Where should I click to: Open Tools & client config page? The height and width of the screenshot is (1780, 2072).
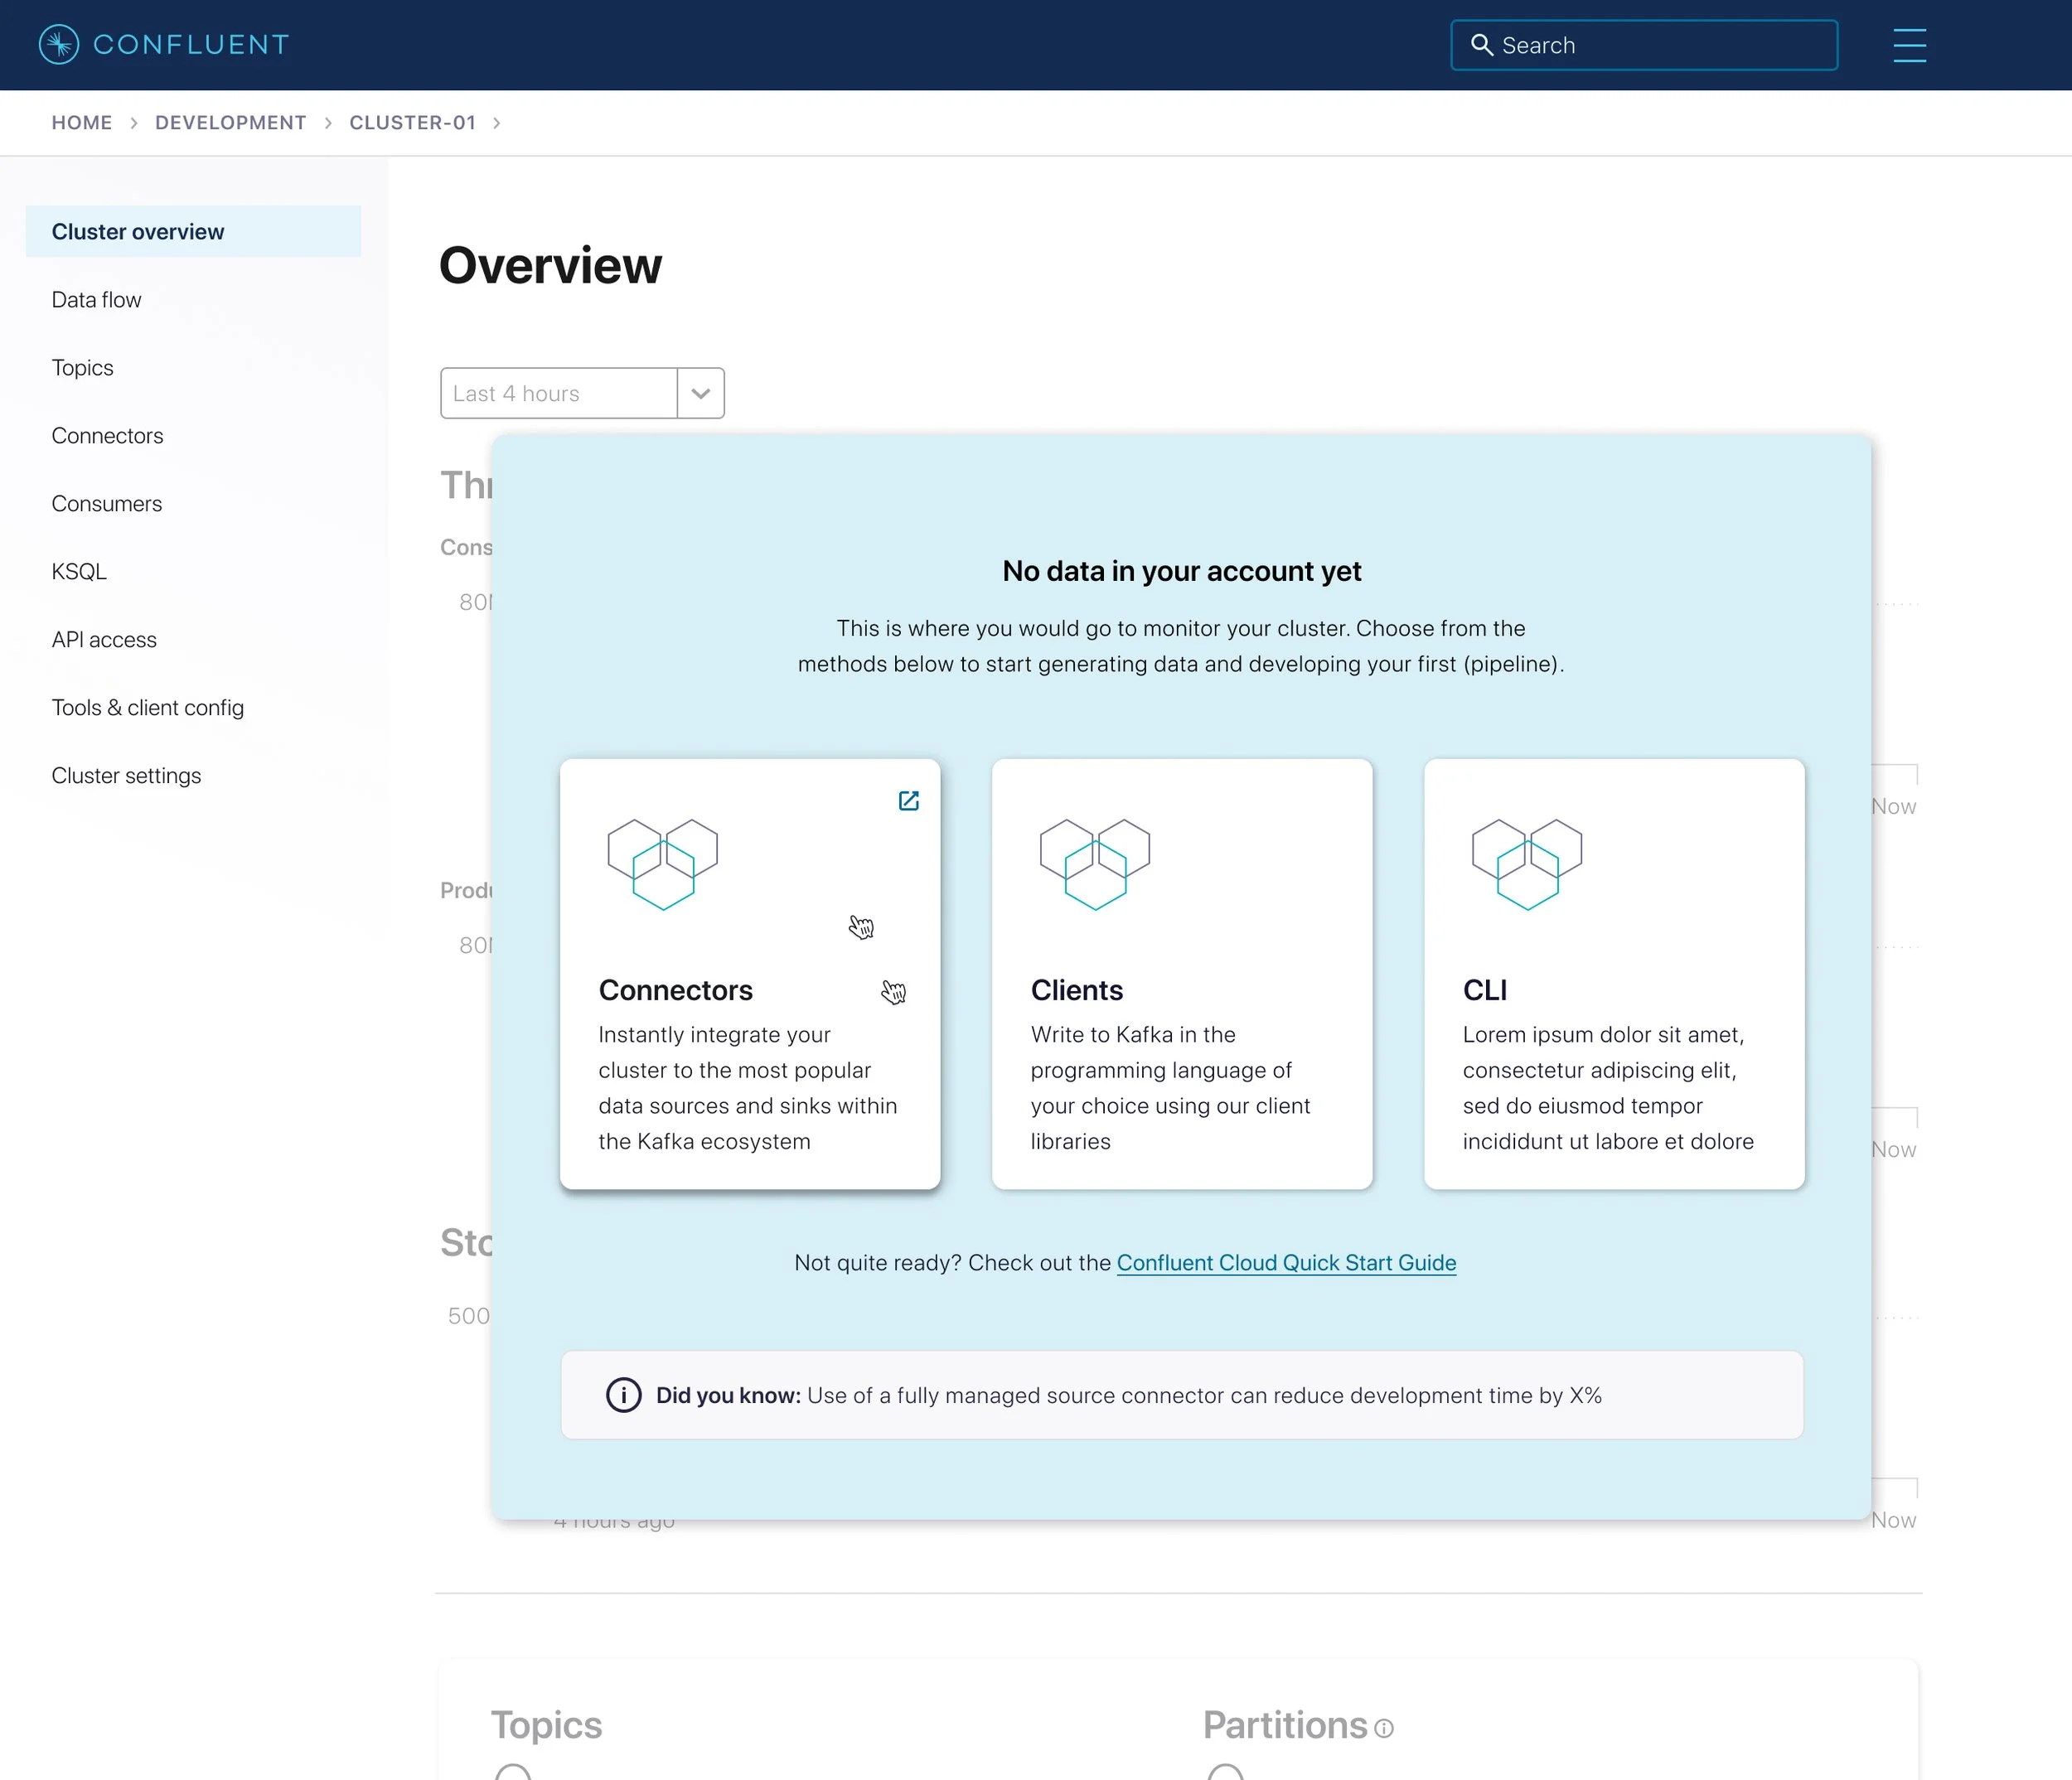pos(148,708)
